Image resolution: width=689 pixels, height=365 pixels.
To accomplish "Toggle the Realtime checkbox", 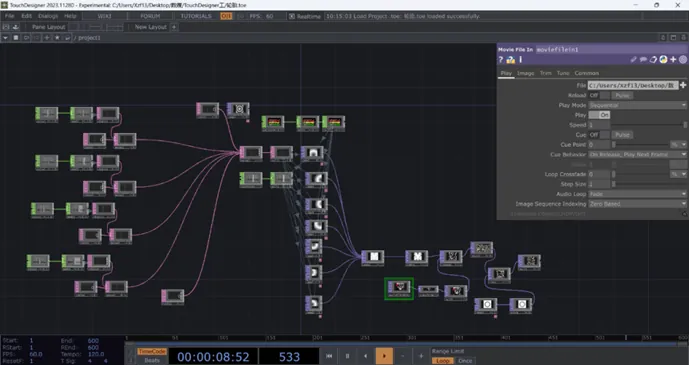I will [292, 16].
